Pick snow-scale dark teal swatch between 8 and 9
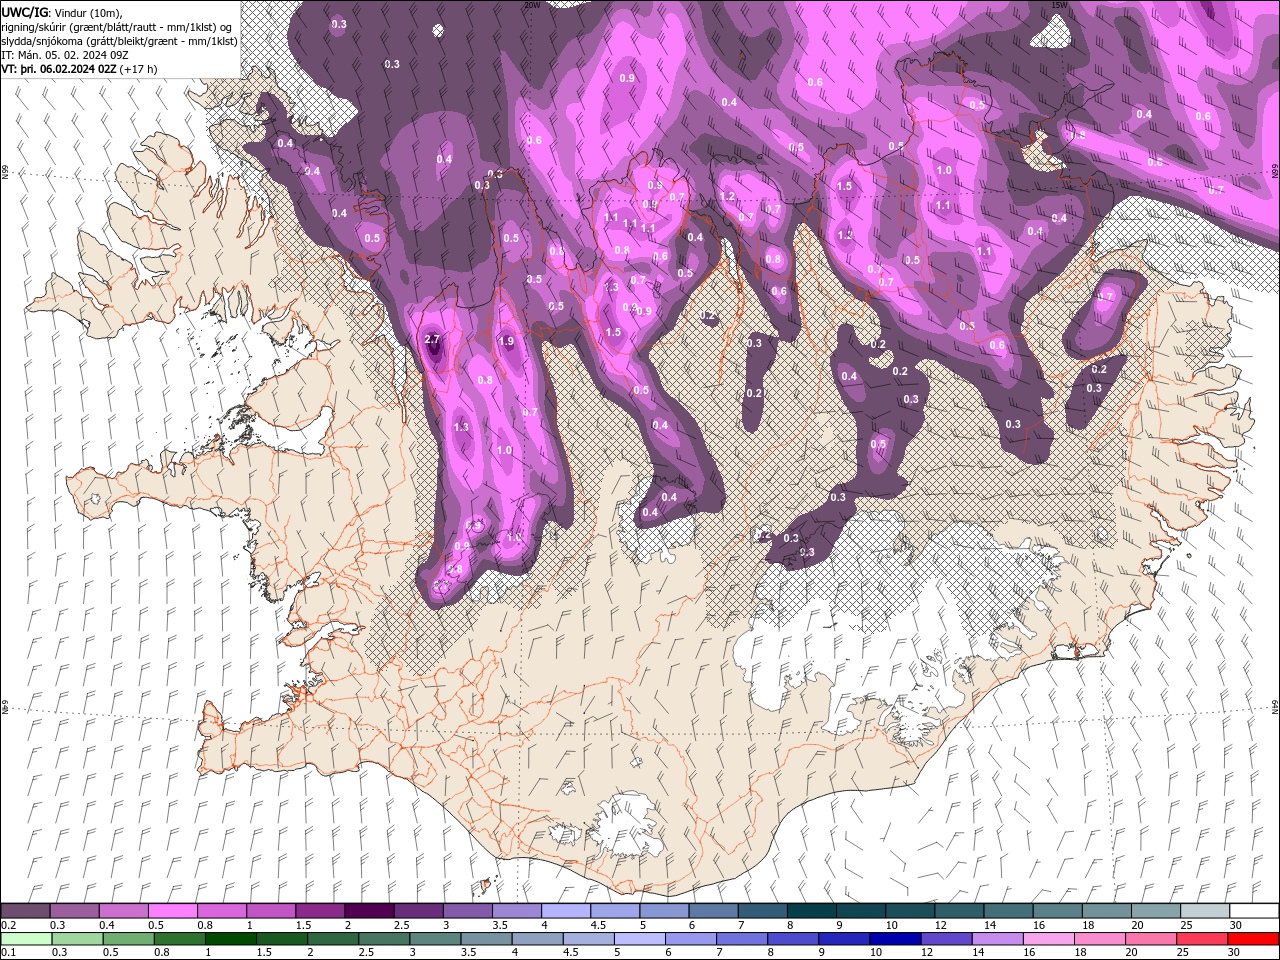 811,910
